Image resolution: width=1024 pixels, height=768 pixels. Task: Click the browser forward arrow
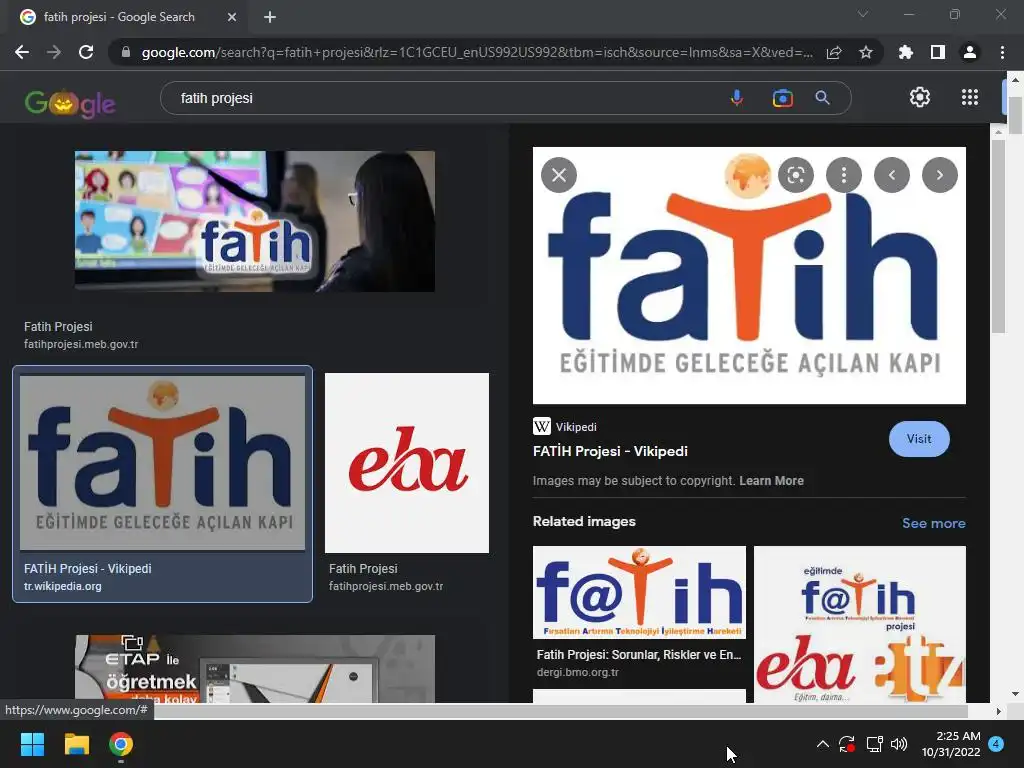point(54,52)
